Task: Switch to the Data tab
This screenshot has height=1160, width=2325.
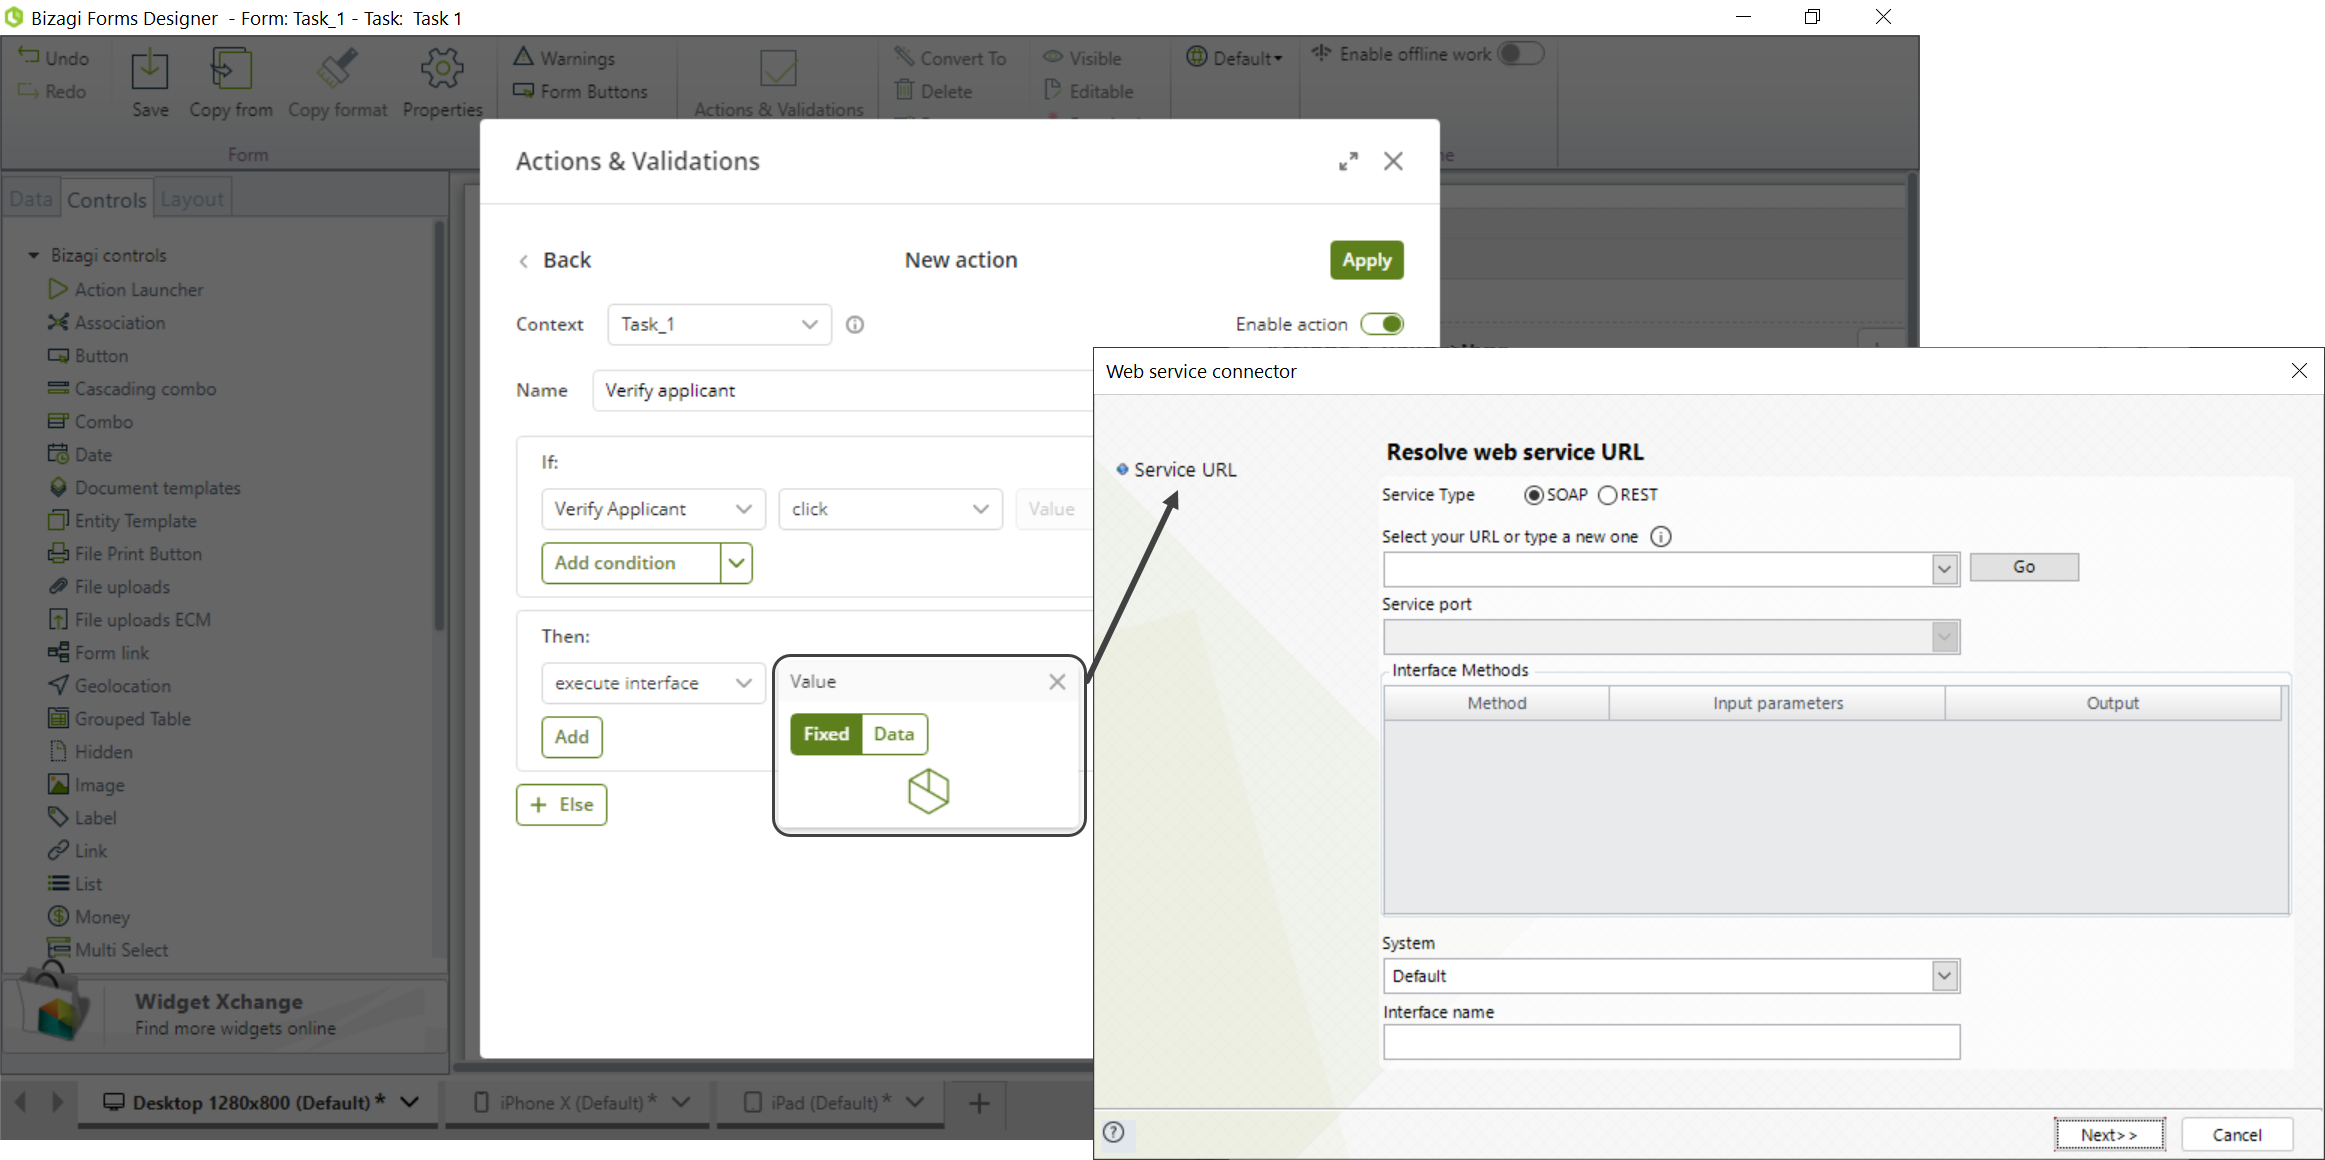Action: coord(31,199)
